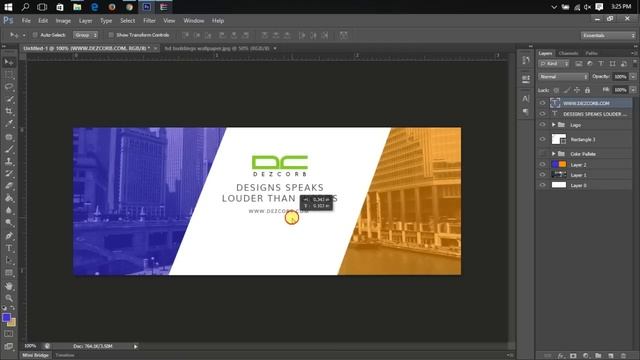Select the Horizontal Type tool
The width and height of the screenshot is (640, 360).
pos(9,248)
